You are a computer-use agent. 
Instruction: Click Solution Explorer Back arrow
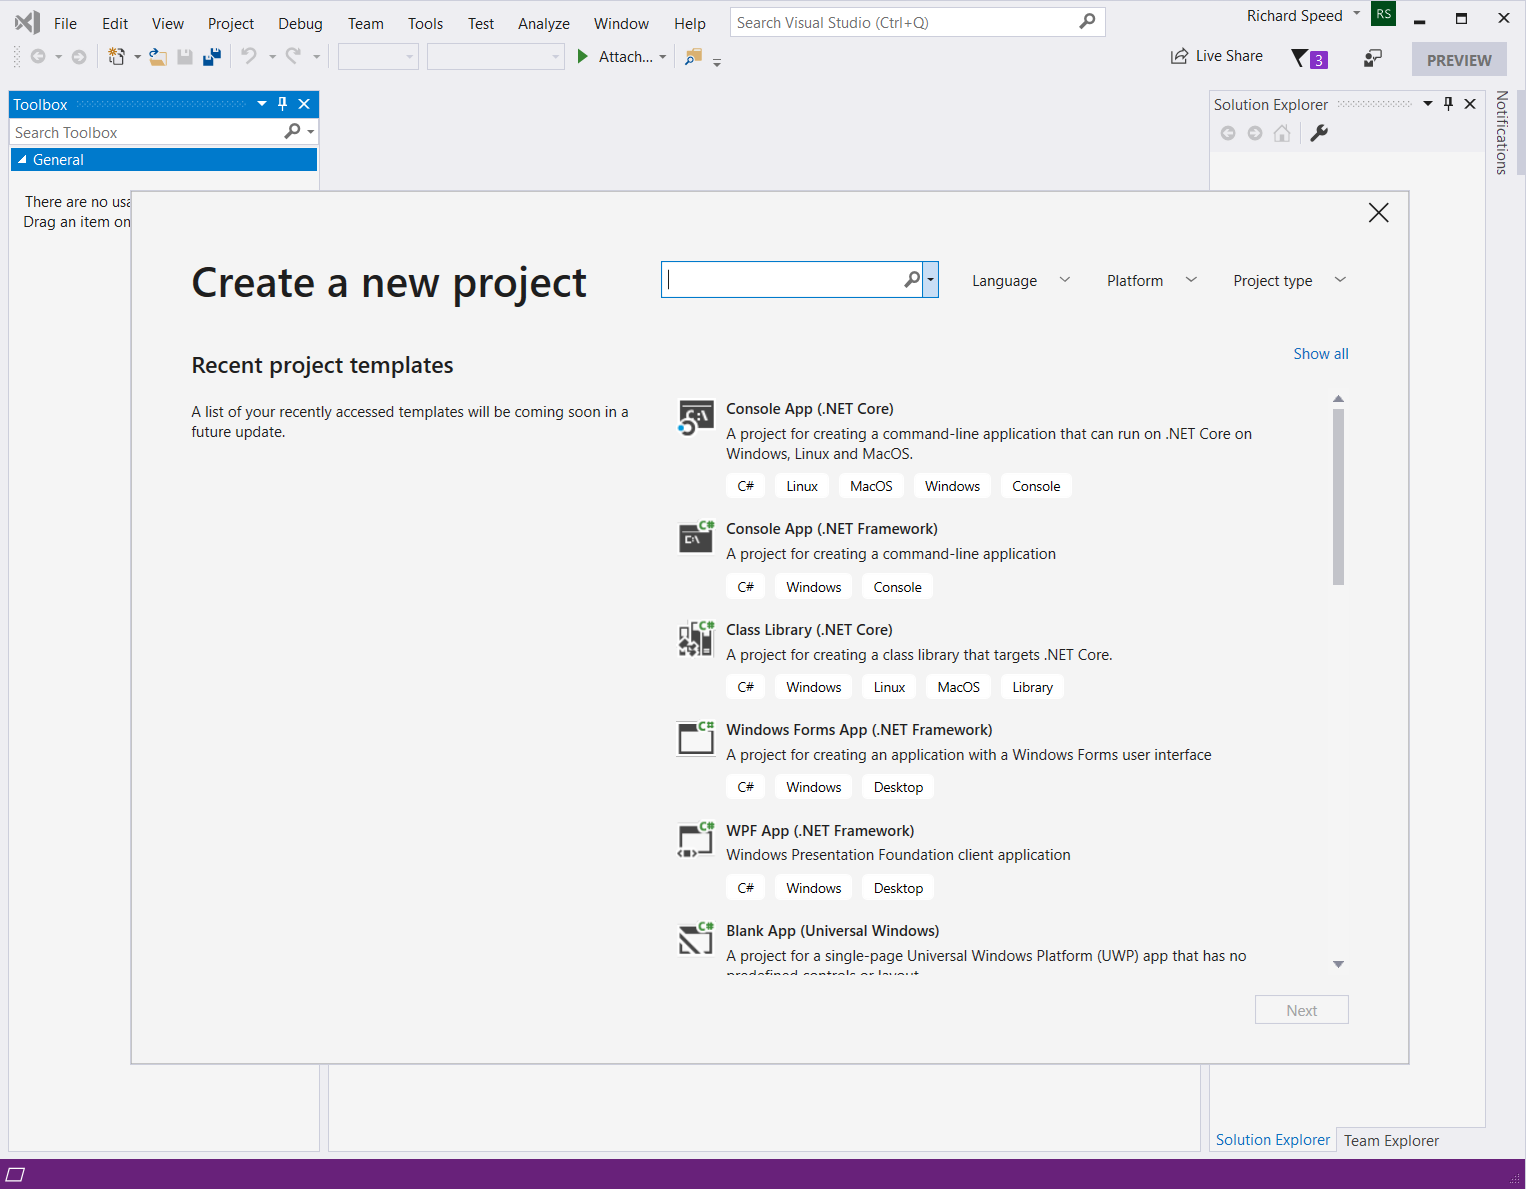pos(1228,133)
